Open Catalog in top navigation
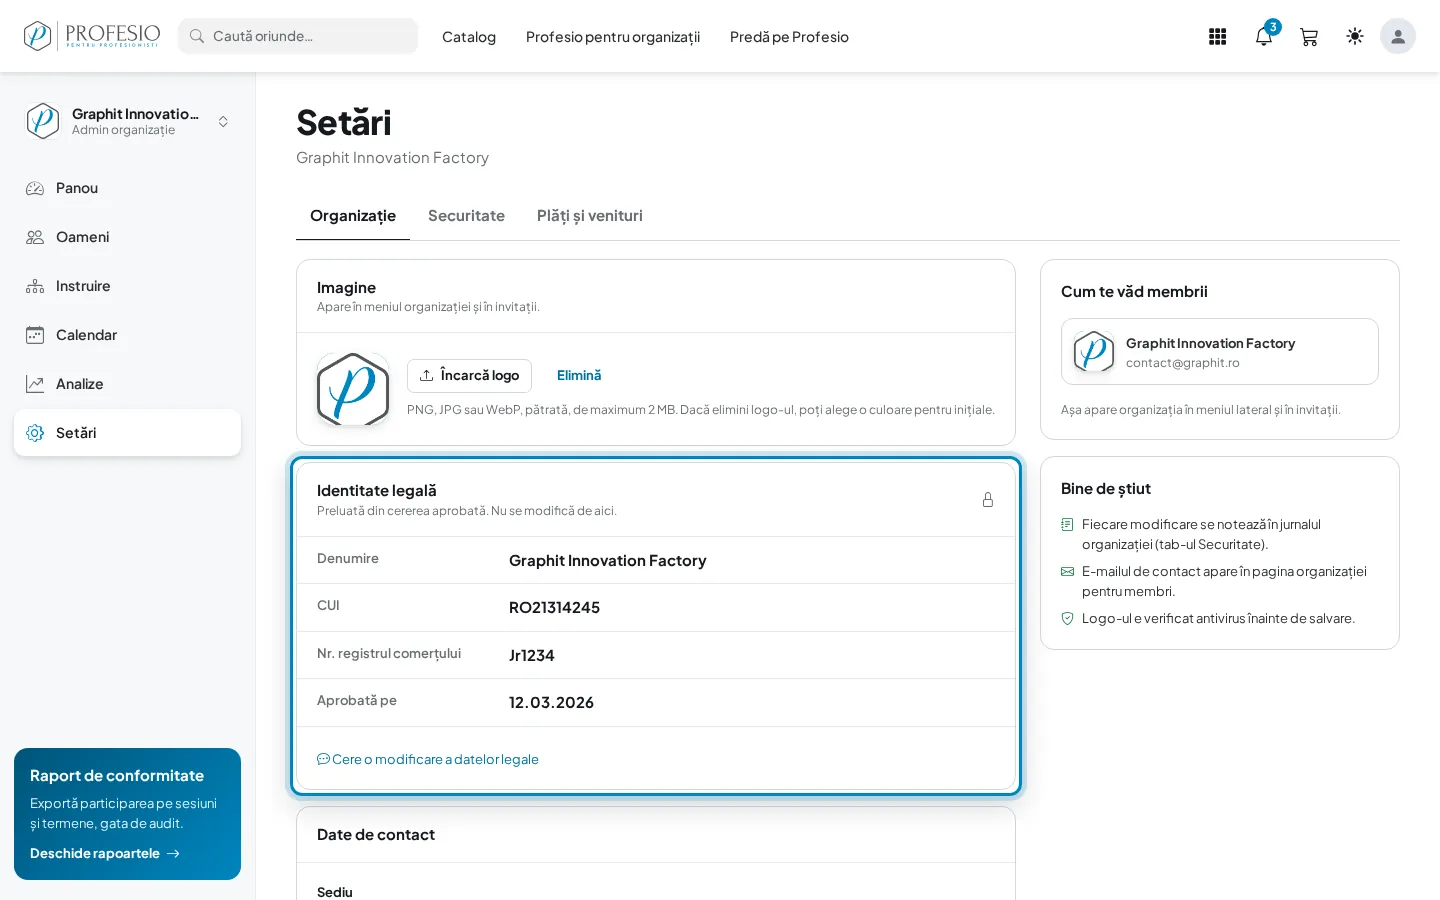This screenshot has height=900, width=1440. 469,37
